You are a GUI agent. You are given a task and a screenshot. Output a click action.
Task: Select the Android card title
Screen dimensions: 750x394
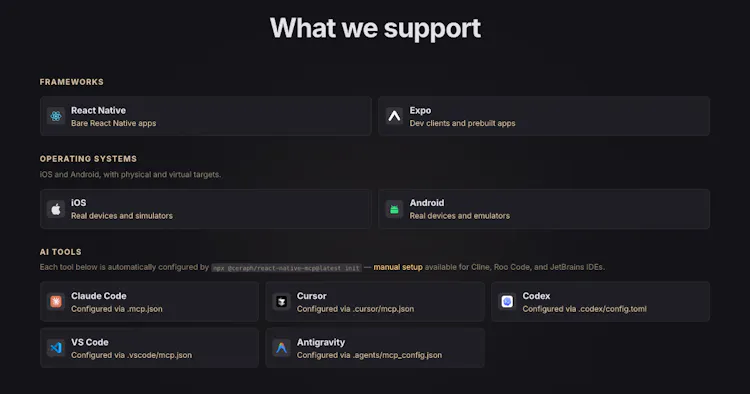tap(427, 203)
